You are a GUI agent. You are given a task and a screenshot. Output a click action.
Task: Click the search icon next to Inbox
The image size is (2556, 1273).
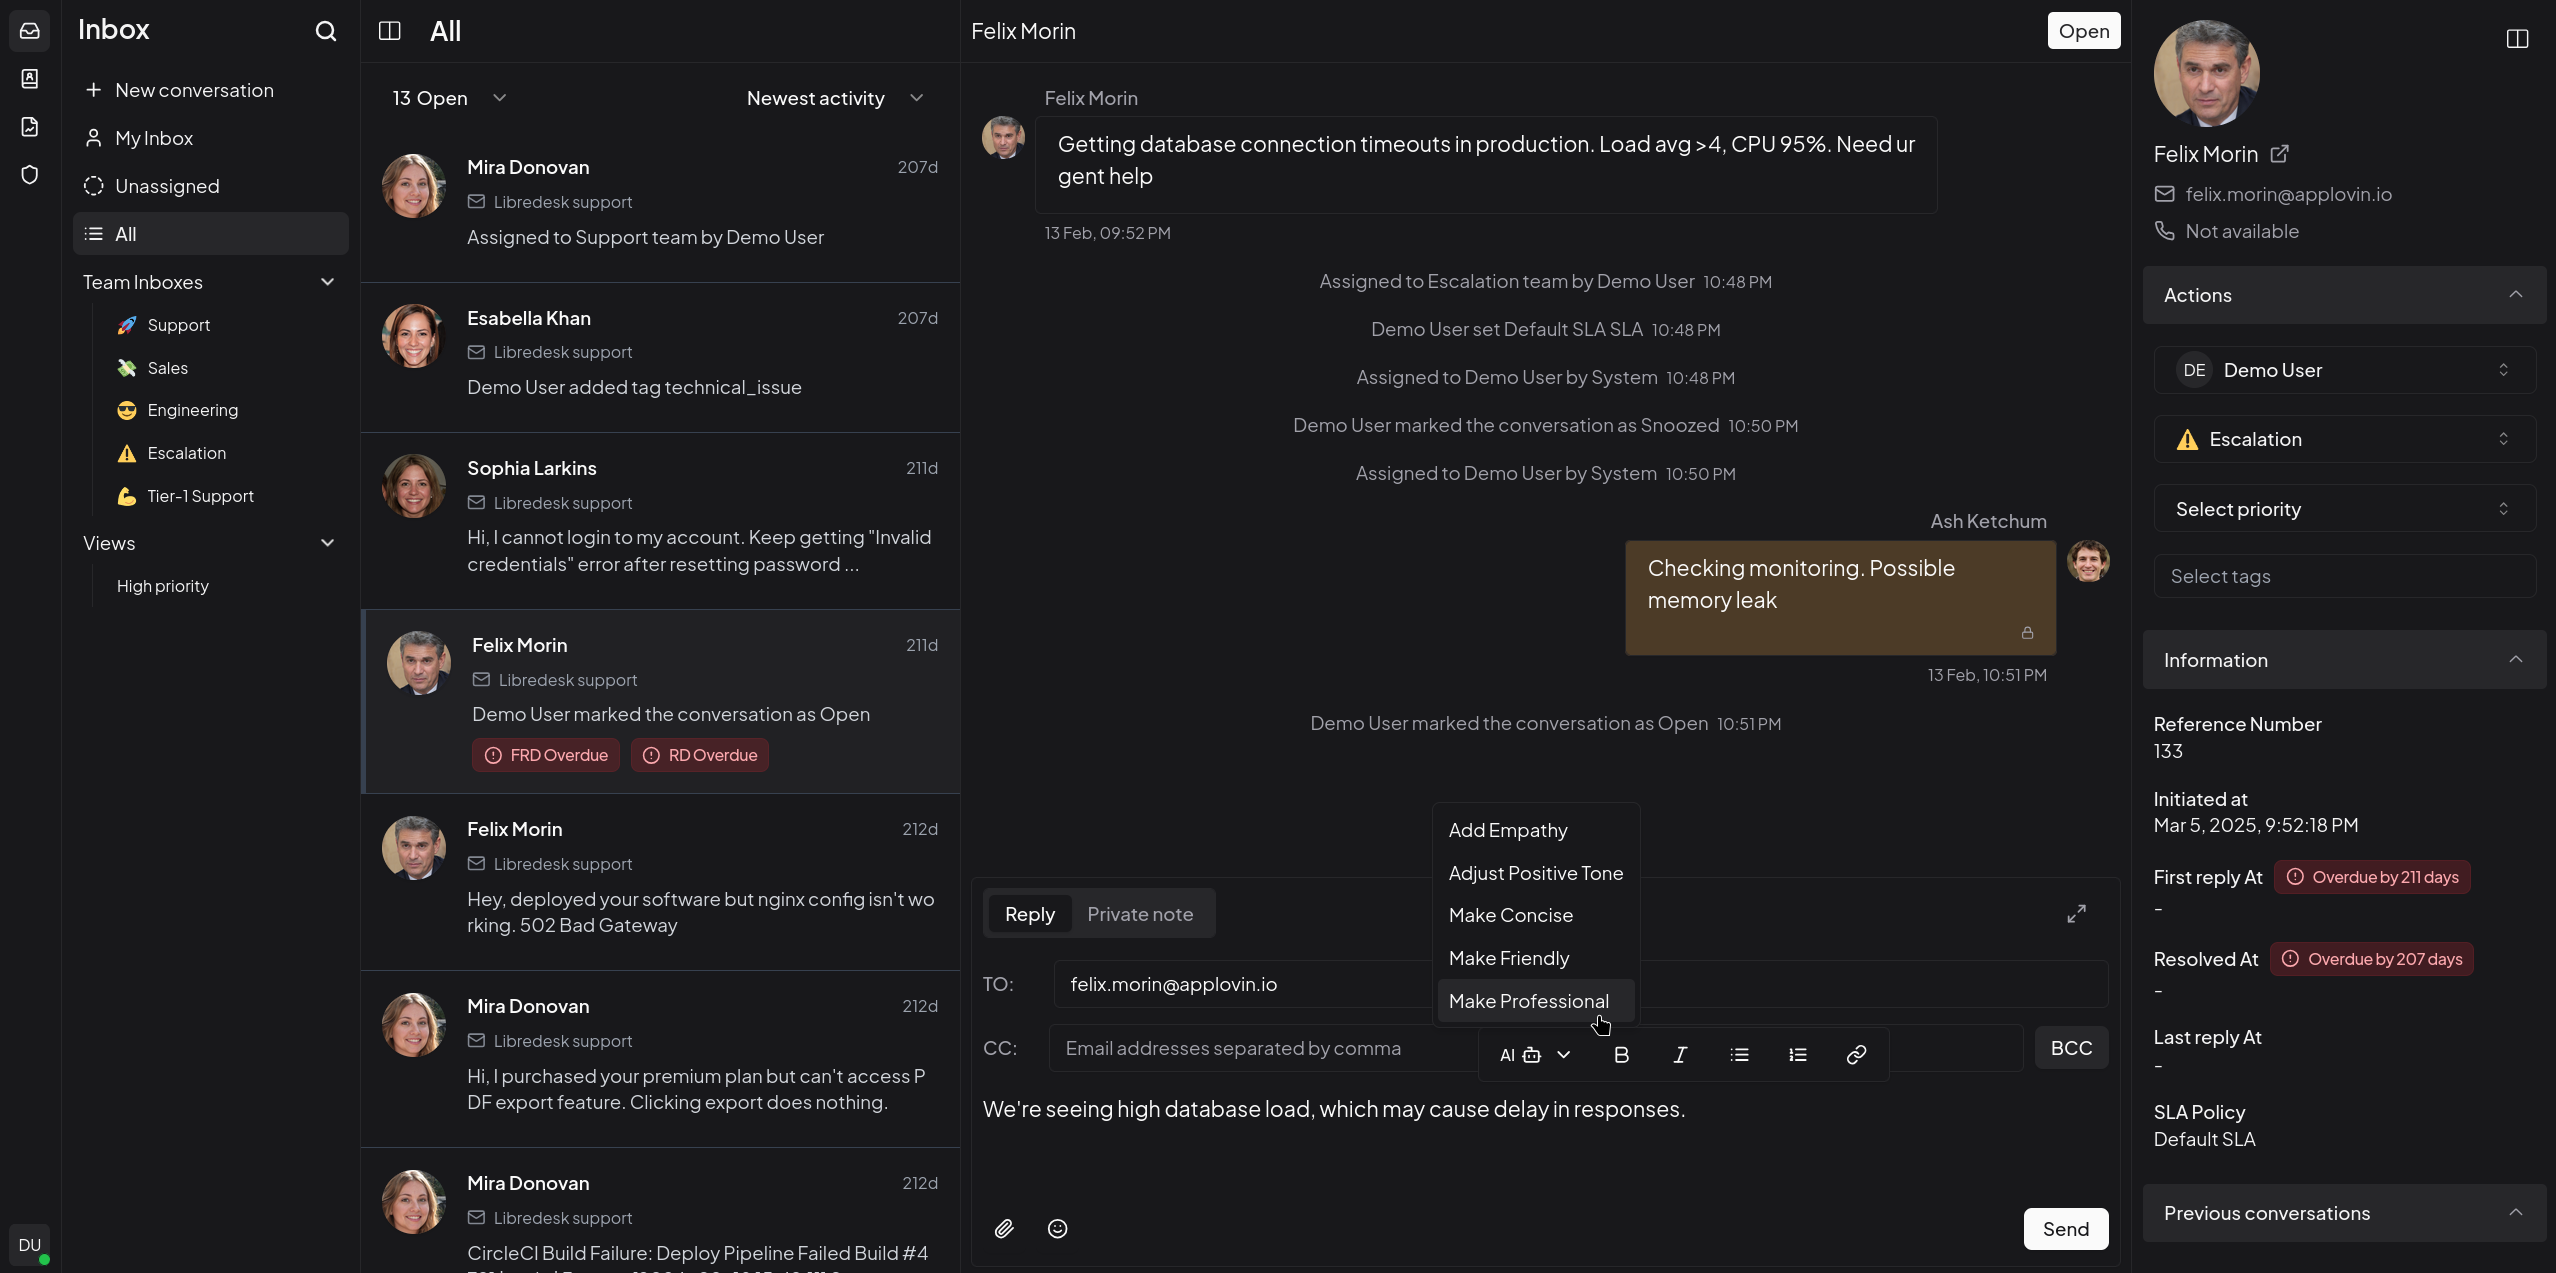[326, 31]
